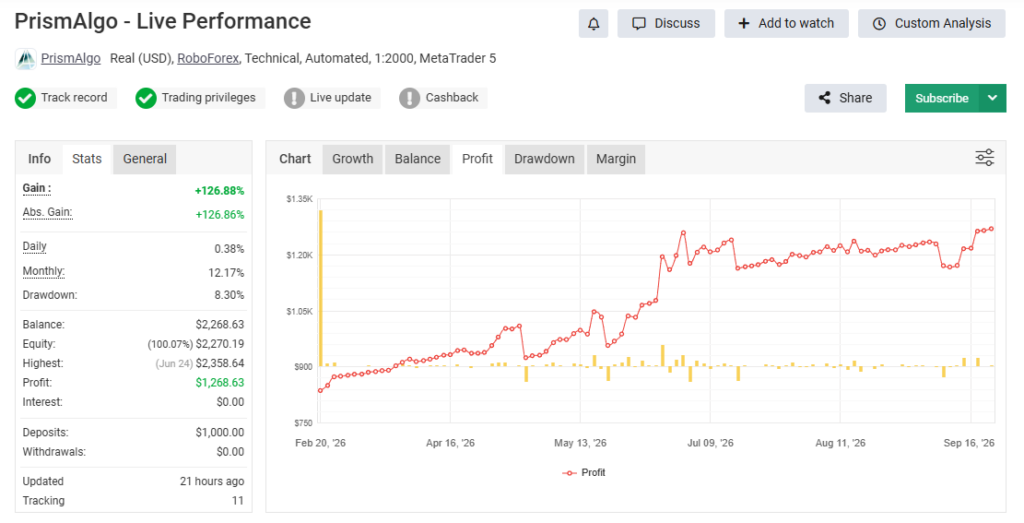The height and width of the screenshot is (523, 1024).
Task: Click the $1,268.63 profit value
Action: (220, 383)
